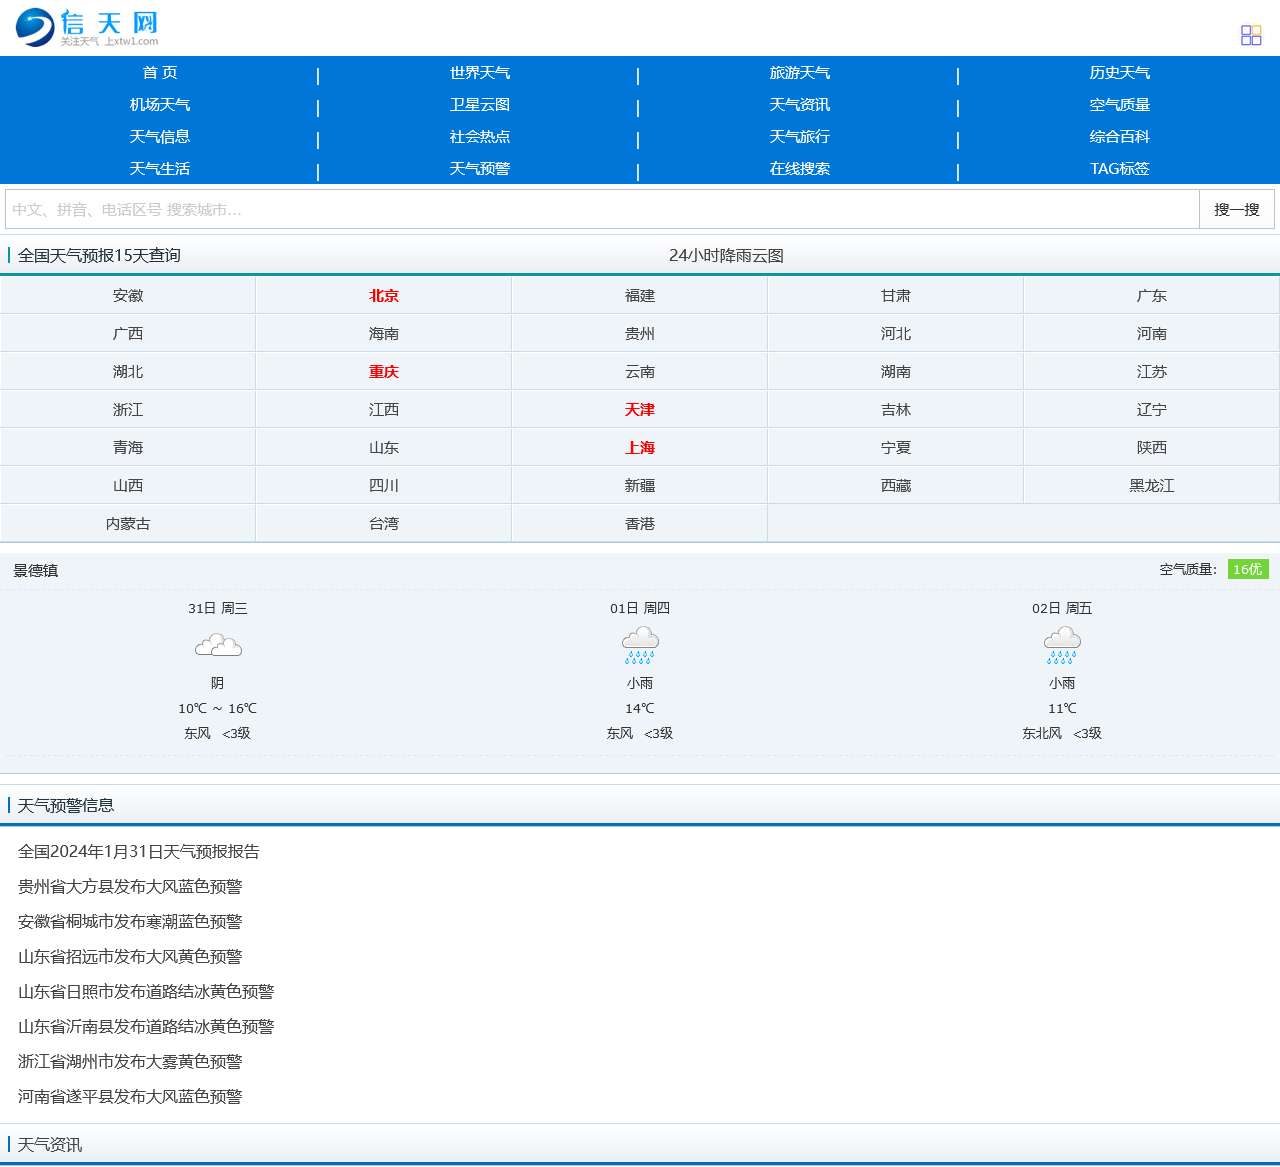Open the 24小时降雨云图 link
The image size is (1280, 1167).
[x=726, y=256]
